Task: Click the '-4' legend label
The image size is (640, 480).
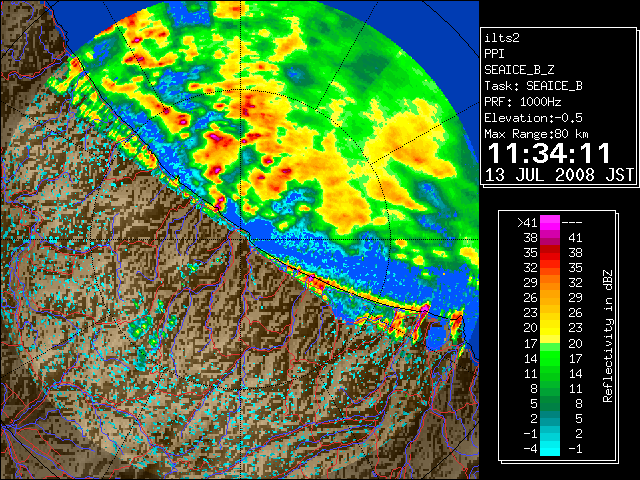Action: pos(530,449)
